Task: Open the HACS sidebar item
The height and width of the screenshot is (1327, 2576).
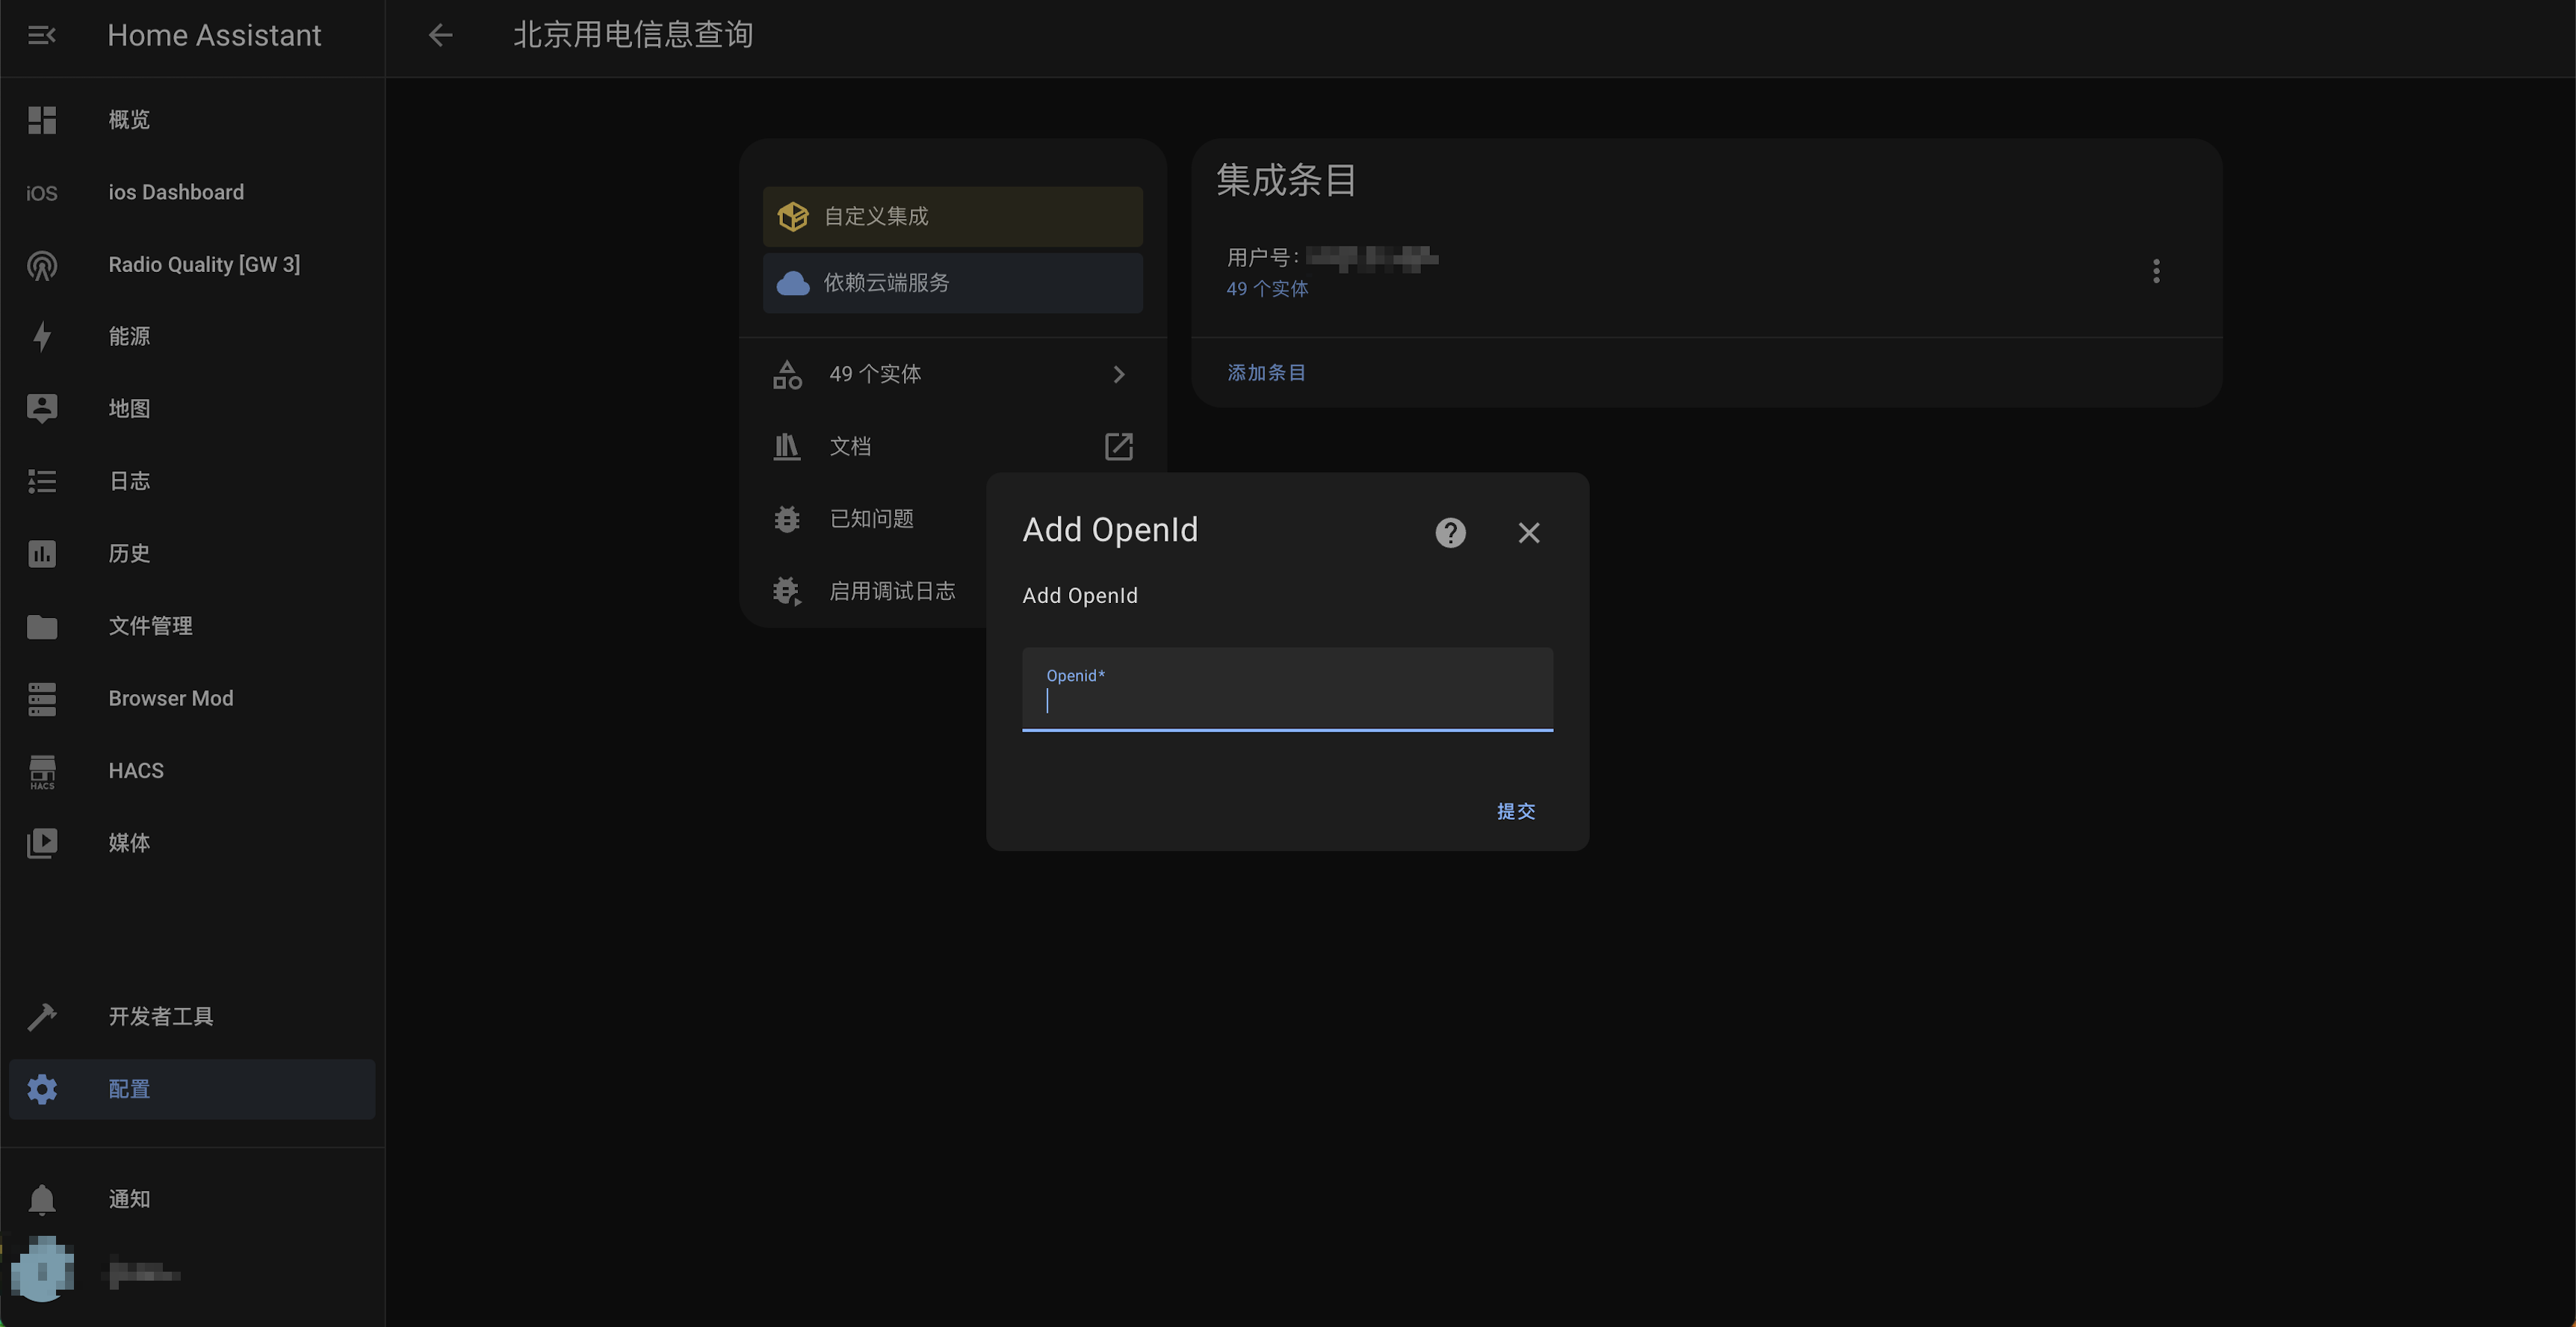Action: pyautogui.click(x=136, y=771)
